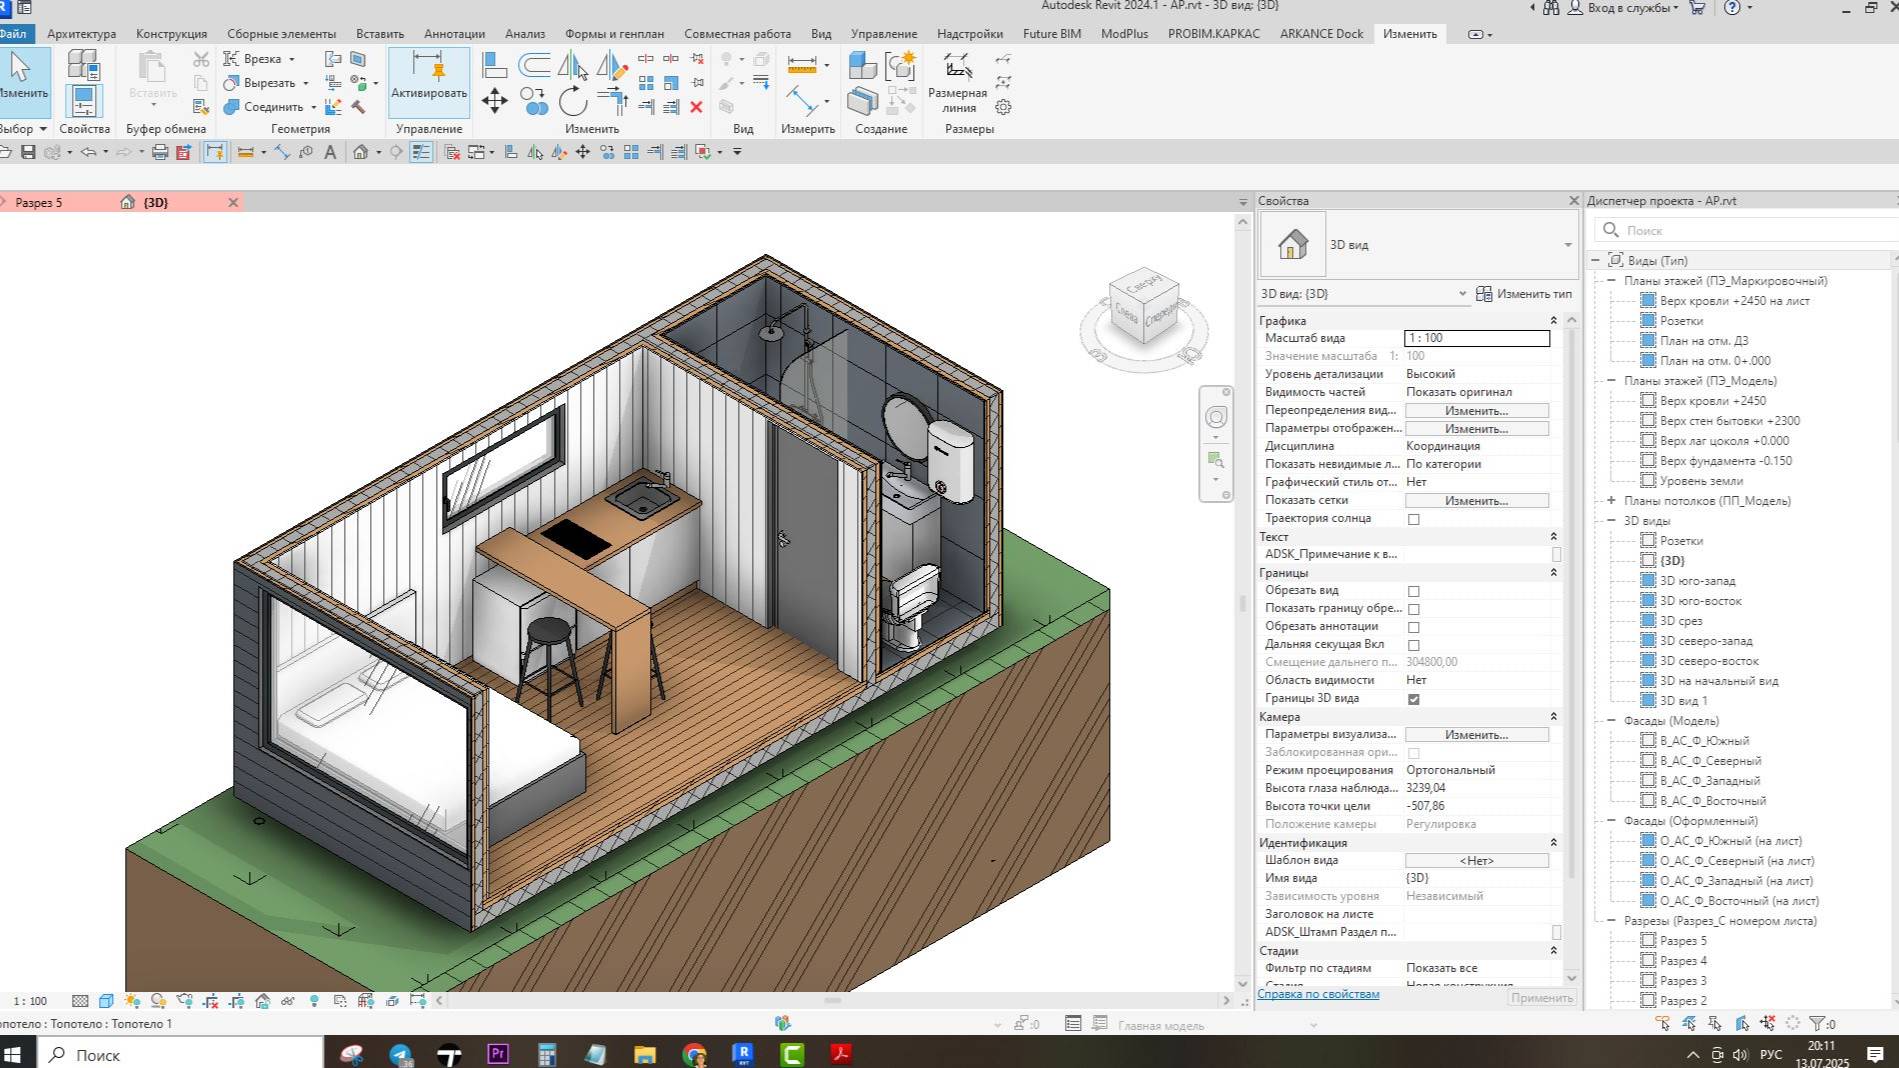Collapse the Границы section in Properties
Viewport: 1899px width, 1068px height.
[x=1553, y=572]
